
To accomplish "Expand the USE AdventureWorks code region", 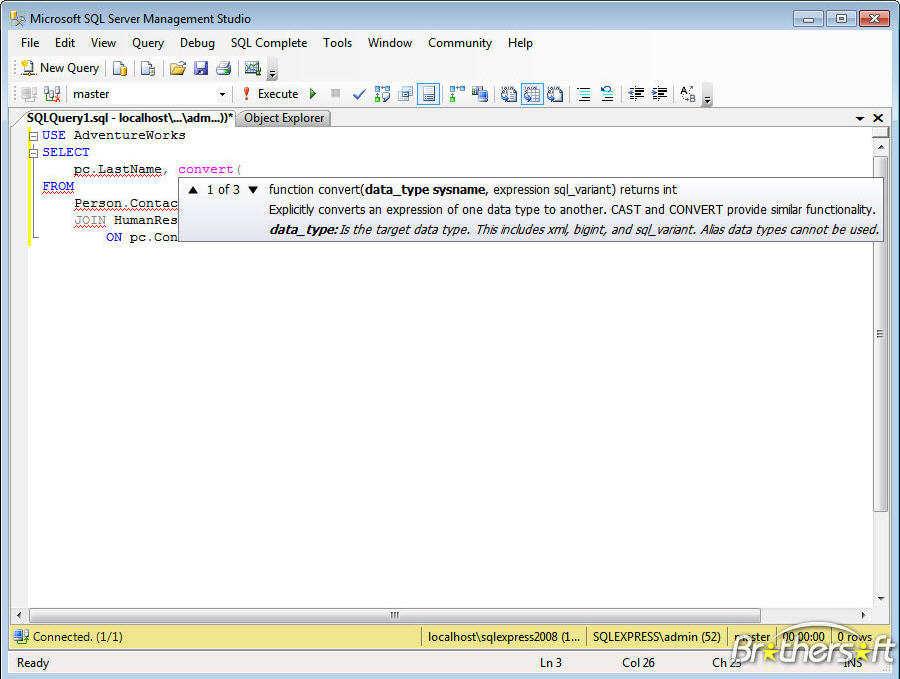I will [x=33, y=135].
